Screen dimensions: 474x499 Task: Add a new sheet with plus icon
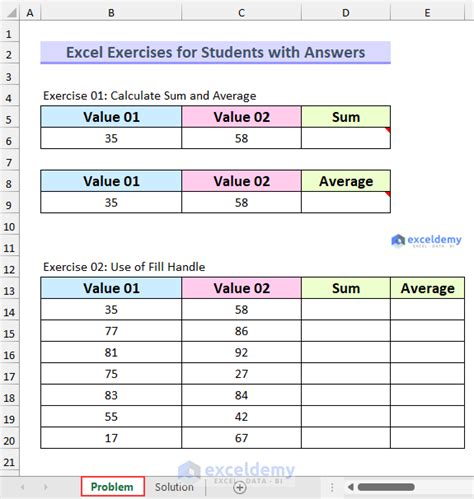tap(240, 488)
